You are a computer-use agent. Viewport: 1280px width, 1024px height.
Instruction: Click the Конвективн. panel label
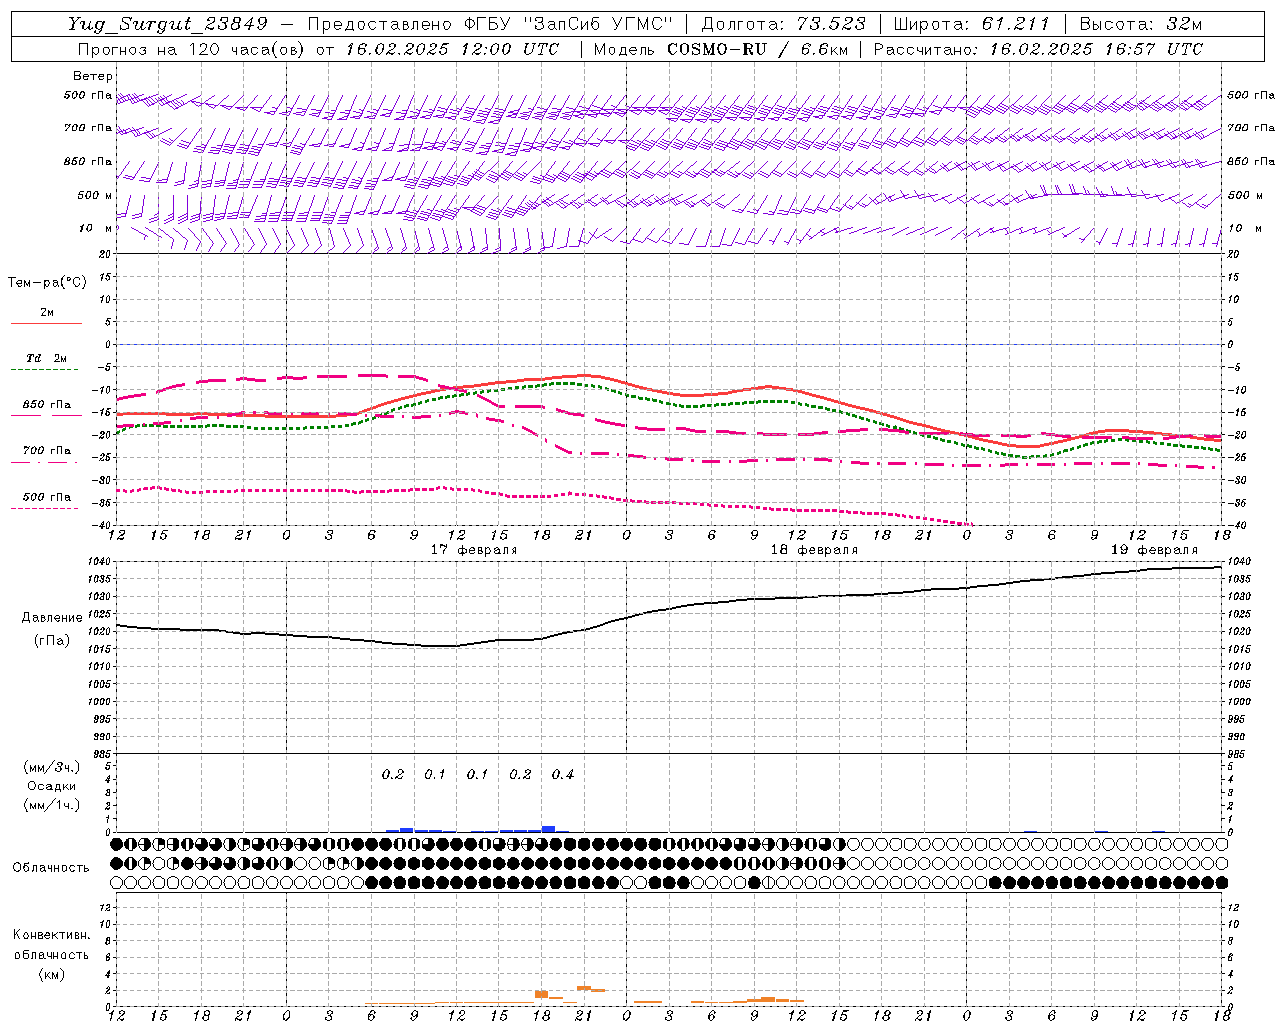(x=52, y=935)
